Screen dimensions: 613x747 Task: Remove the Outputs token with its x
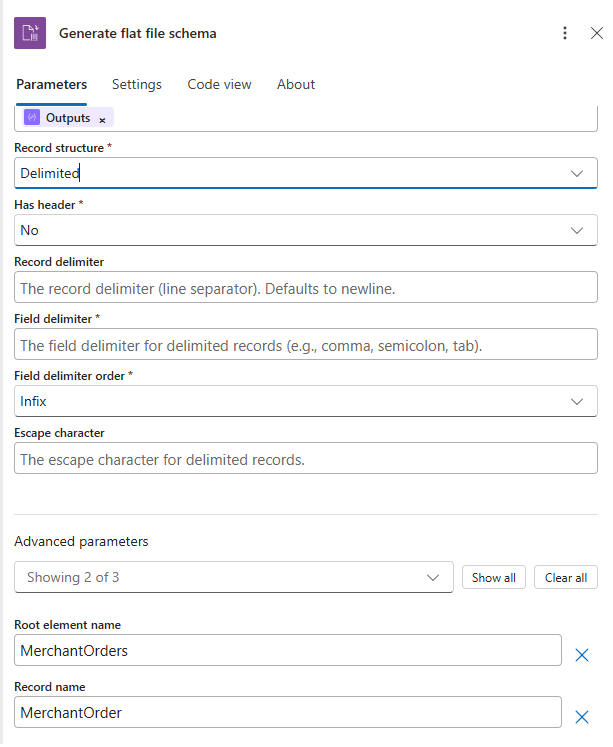102,120
